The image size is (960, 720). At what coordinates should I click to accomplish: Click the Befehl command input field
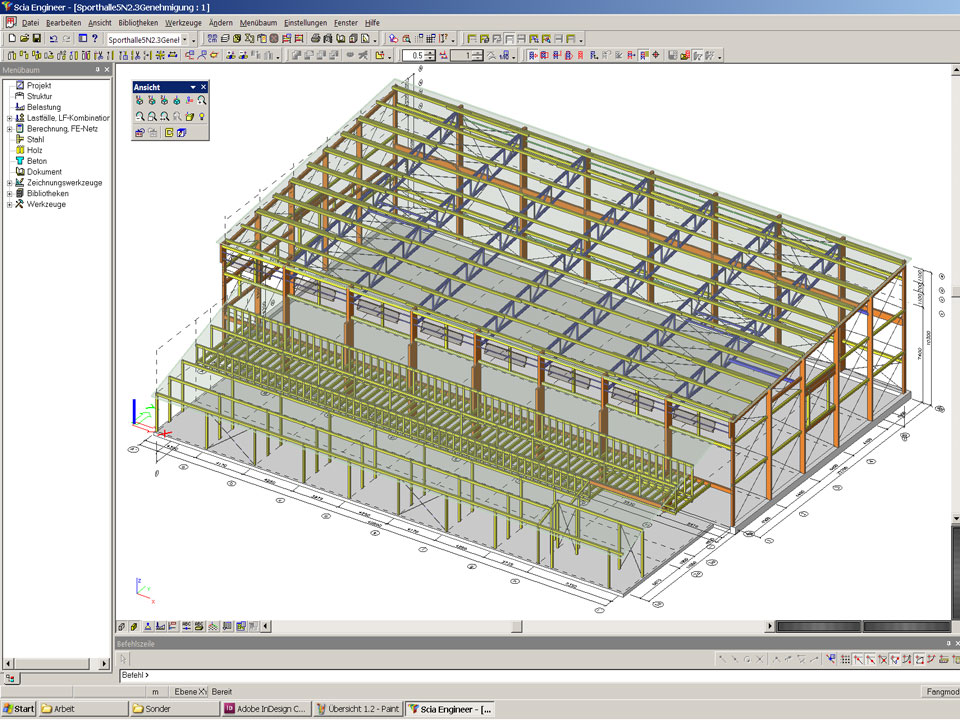point(500,676)
